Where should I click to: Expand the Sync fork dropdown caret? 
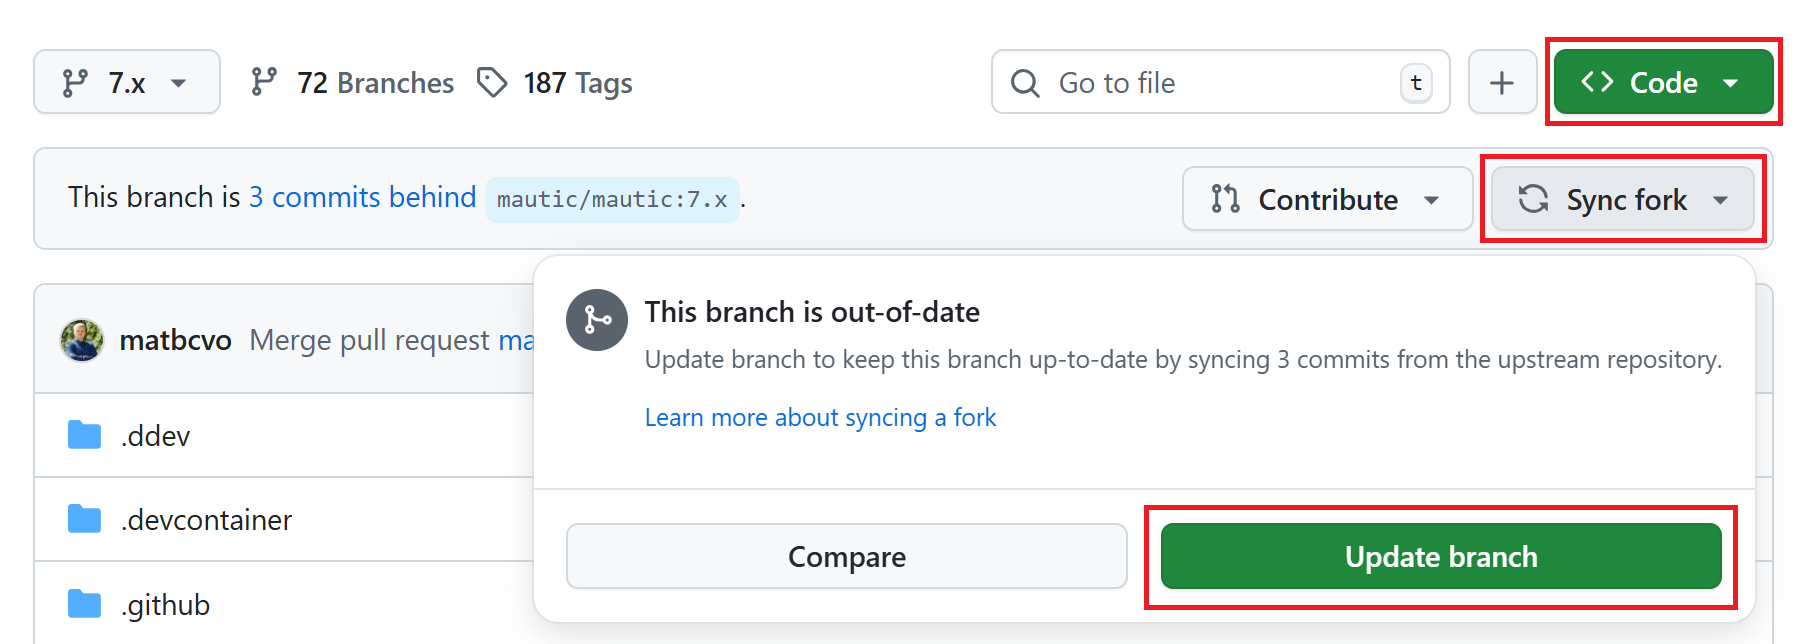[x=1722, y=199]
